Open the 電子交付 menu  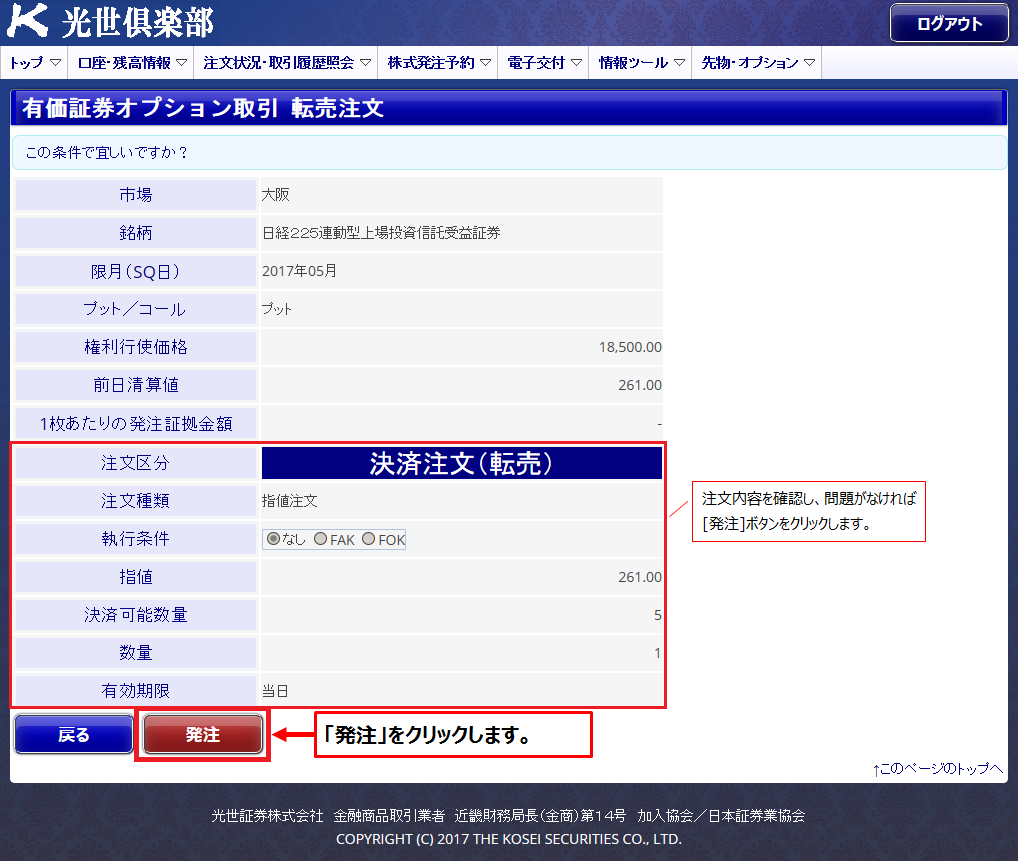(x=543, y=62)
